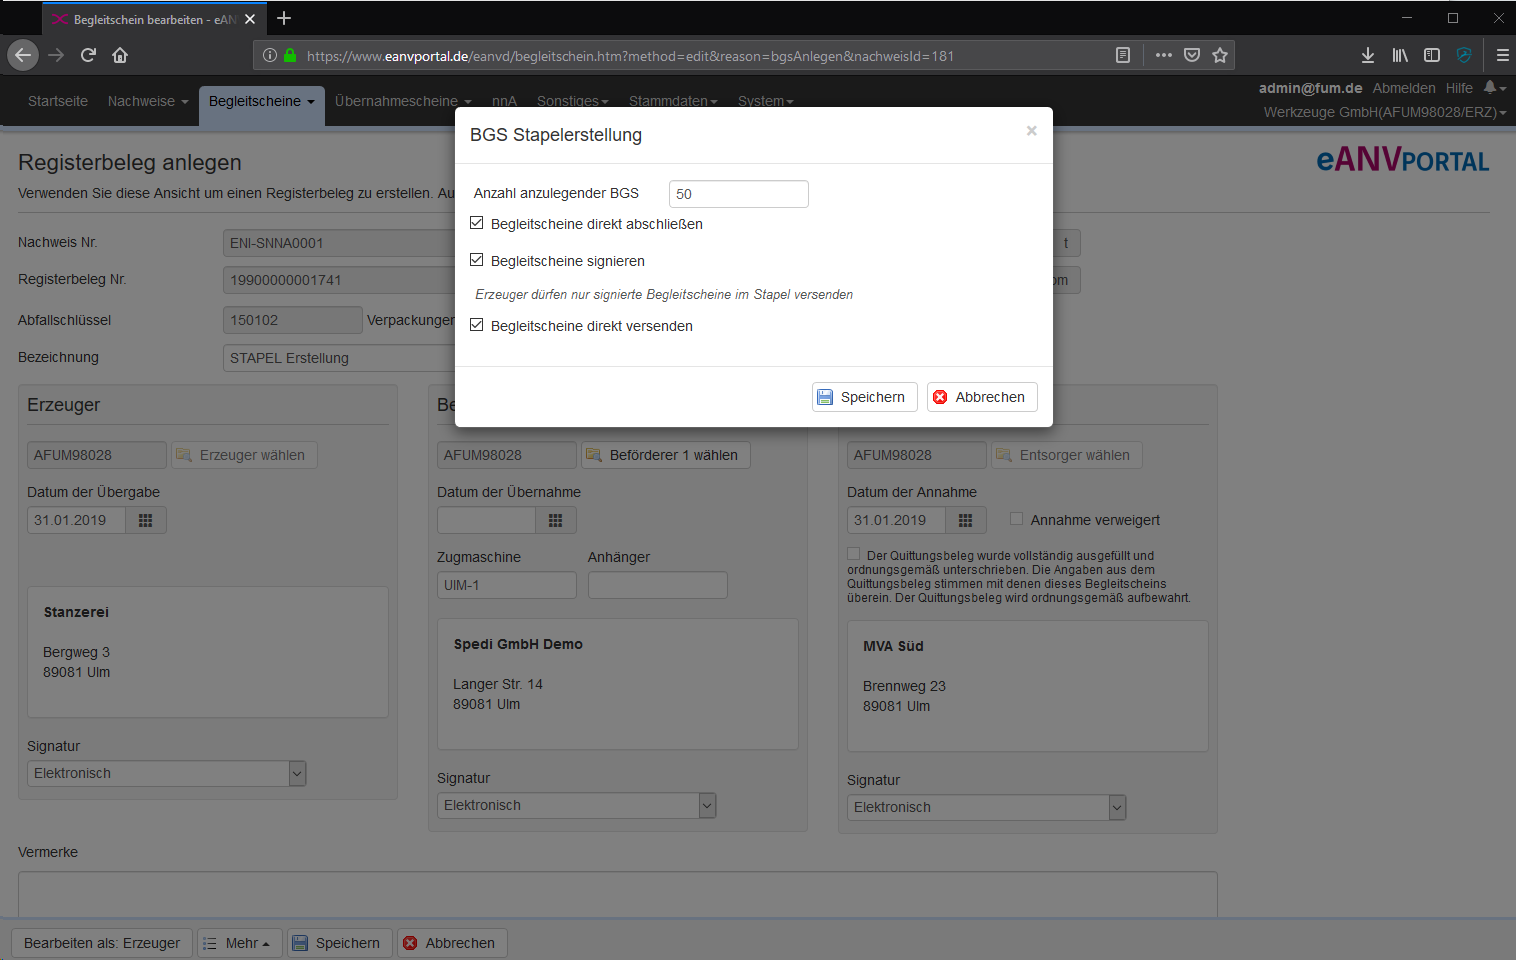Open Hilfe link
Screen dimensions: 1516x960
[x=1459, y=88]
